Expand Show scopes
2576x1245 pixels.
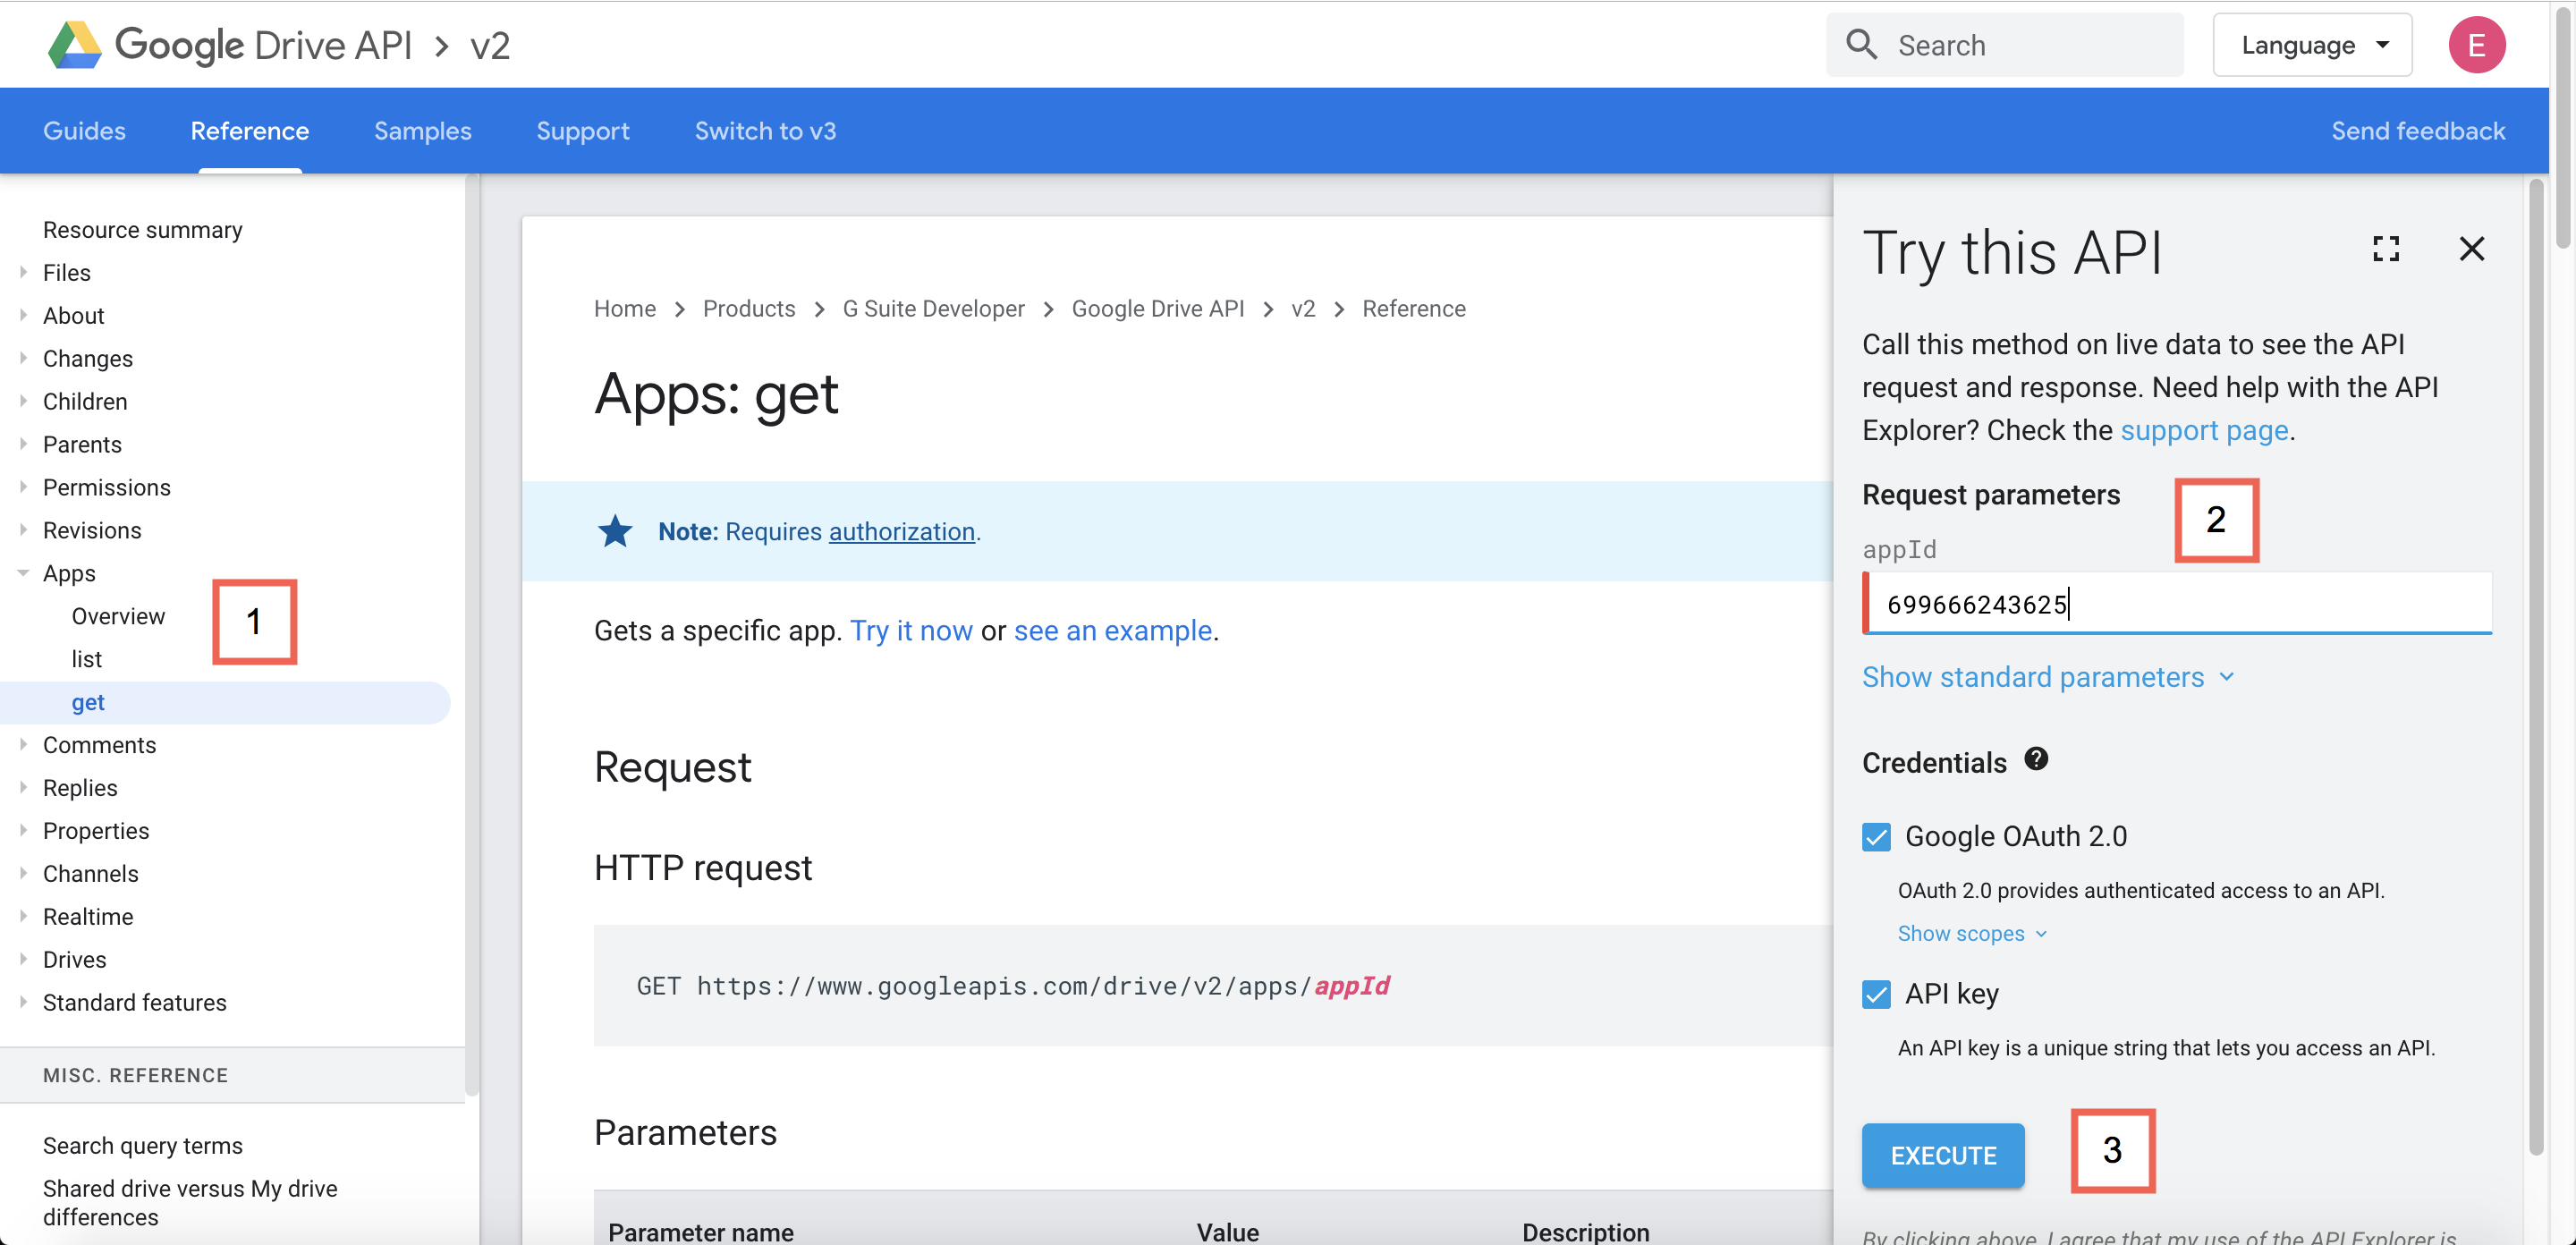click(x=1972, y=933)
